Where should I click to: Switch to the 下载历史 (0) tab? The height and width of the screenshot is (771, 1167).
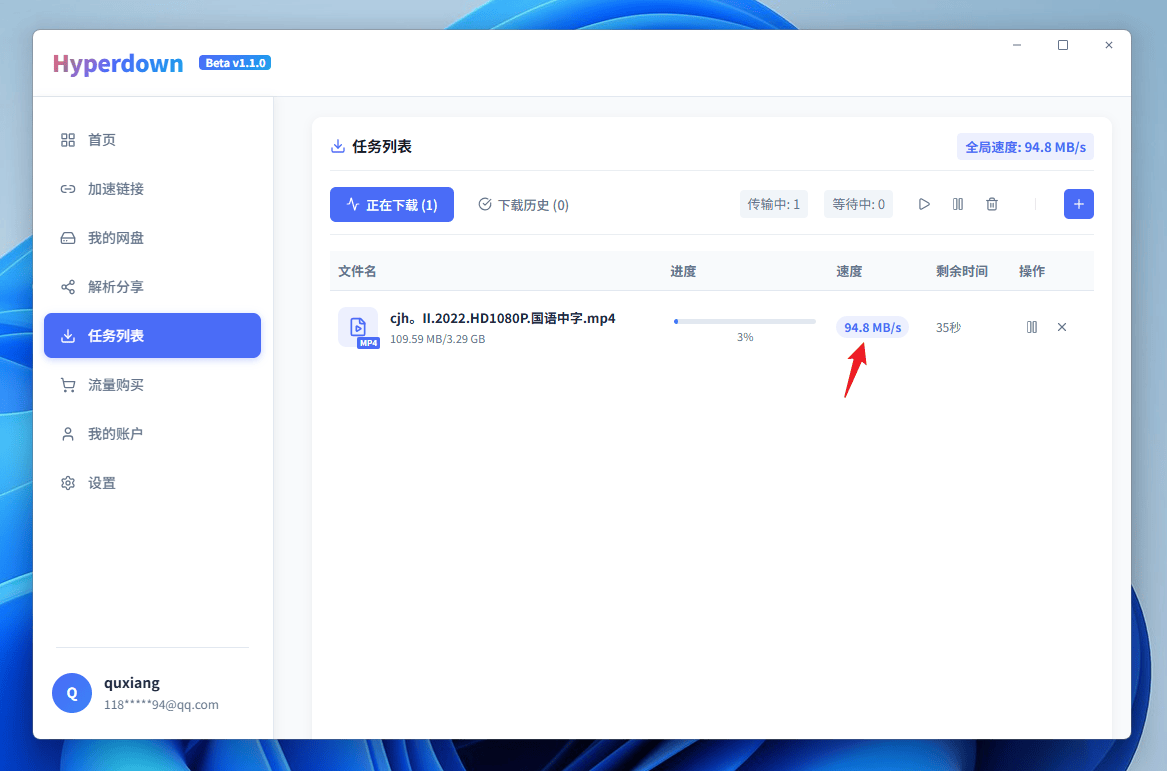tap(523, 205)
